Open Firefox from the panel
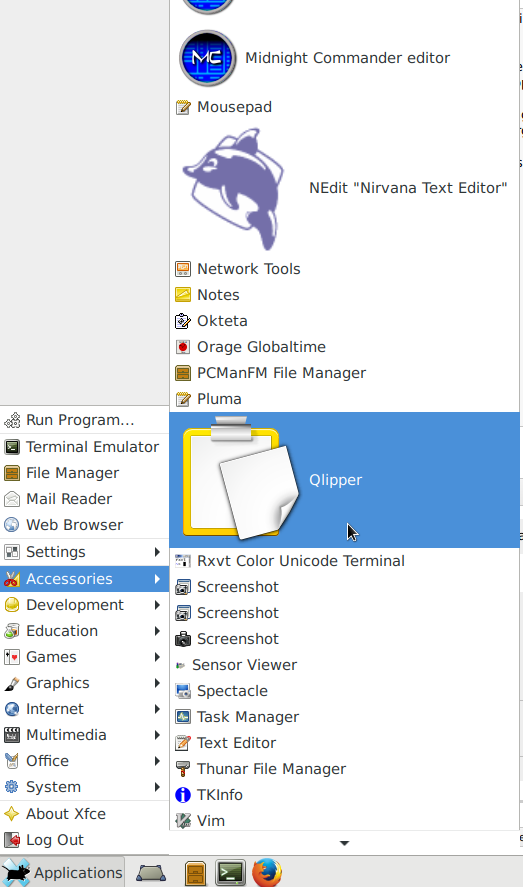 pyautogui.click(x=266, y=872)
